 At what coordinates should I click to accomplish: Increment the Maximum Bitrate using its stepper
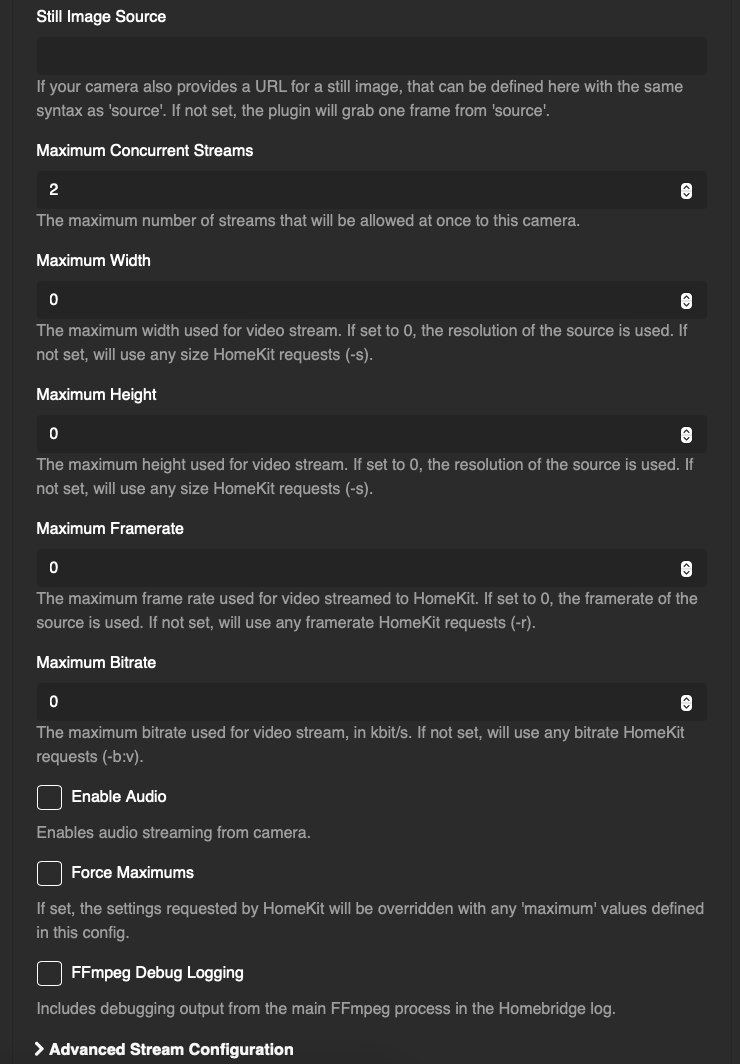click(686, 698)
